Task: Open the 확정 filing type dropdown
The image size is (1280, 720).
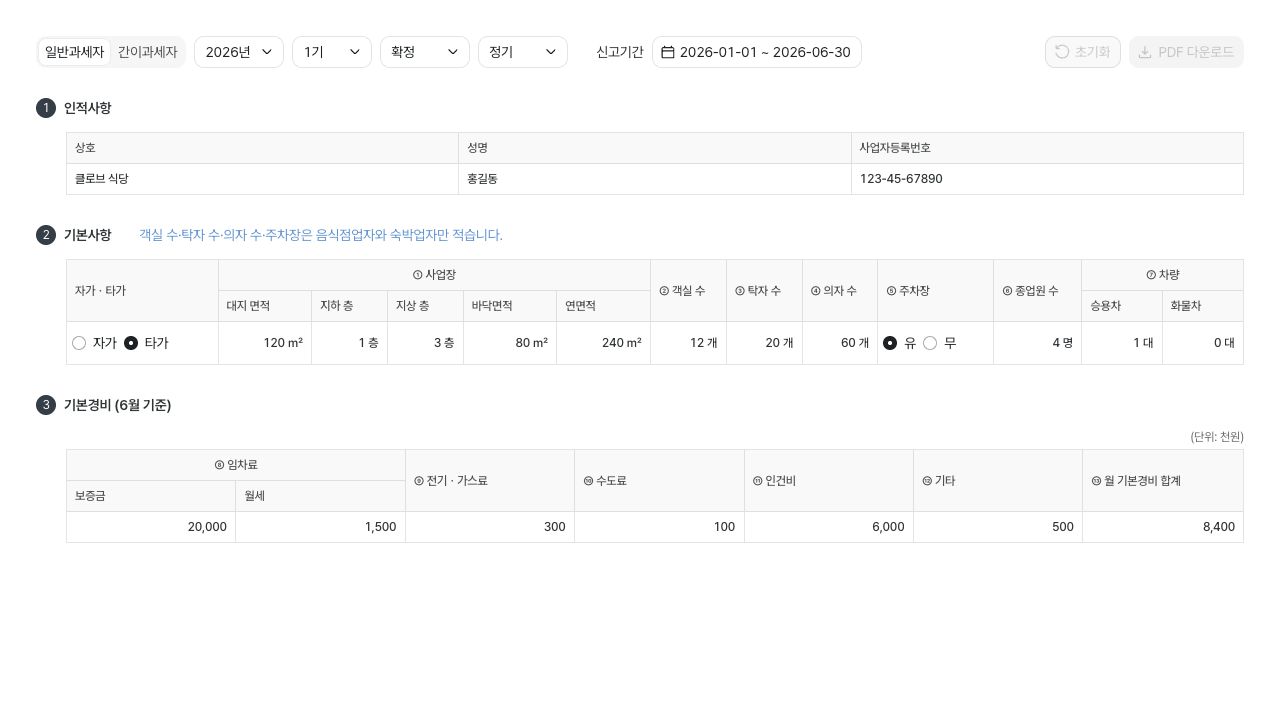Action: coord(425,52)
